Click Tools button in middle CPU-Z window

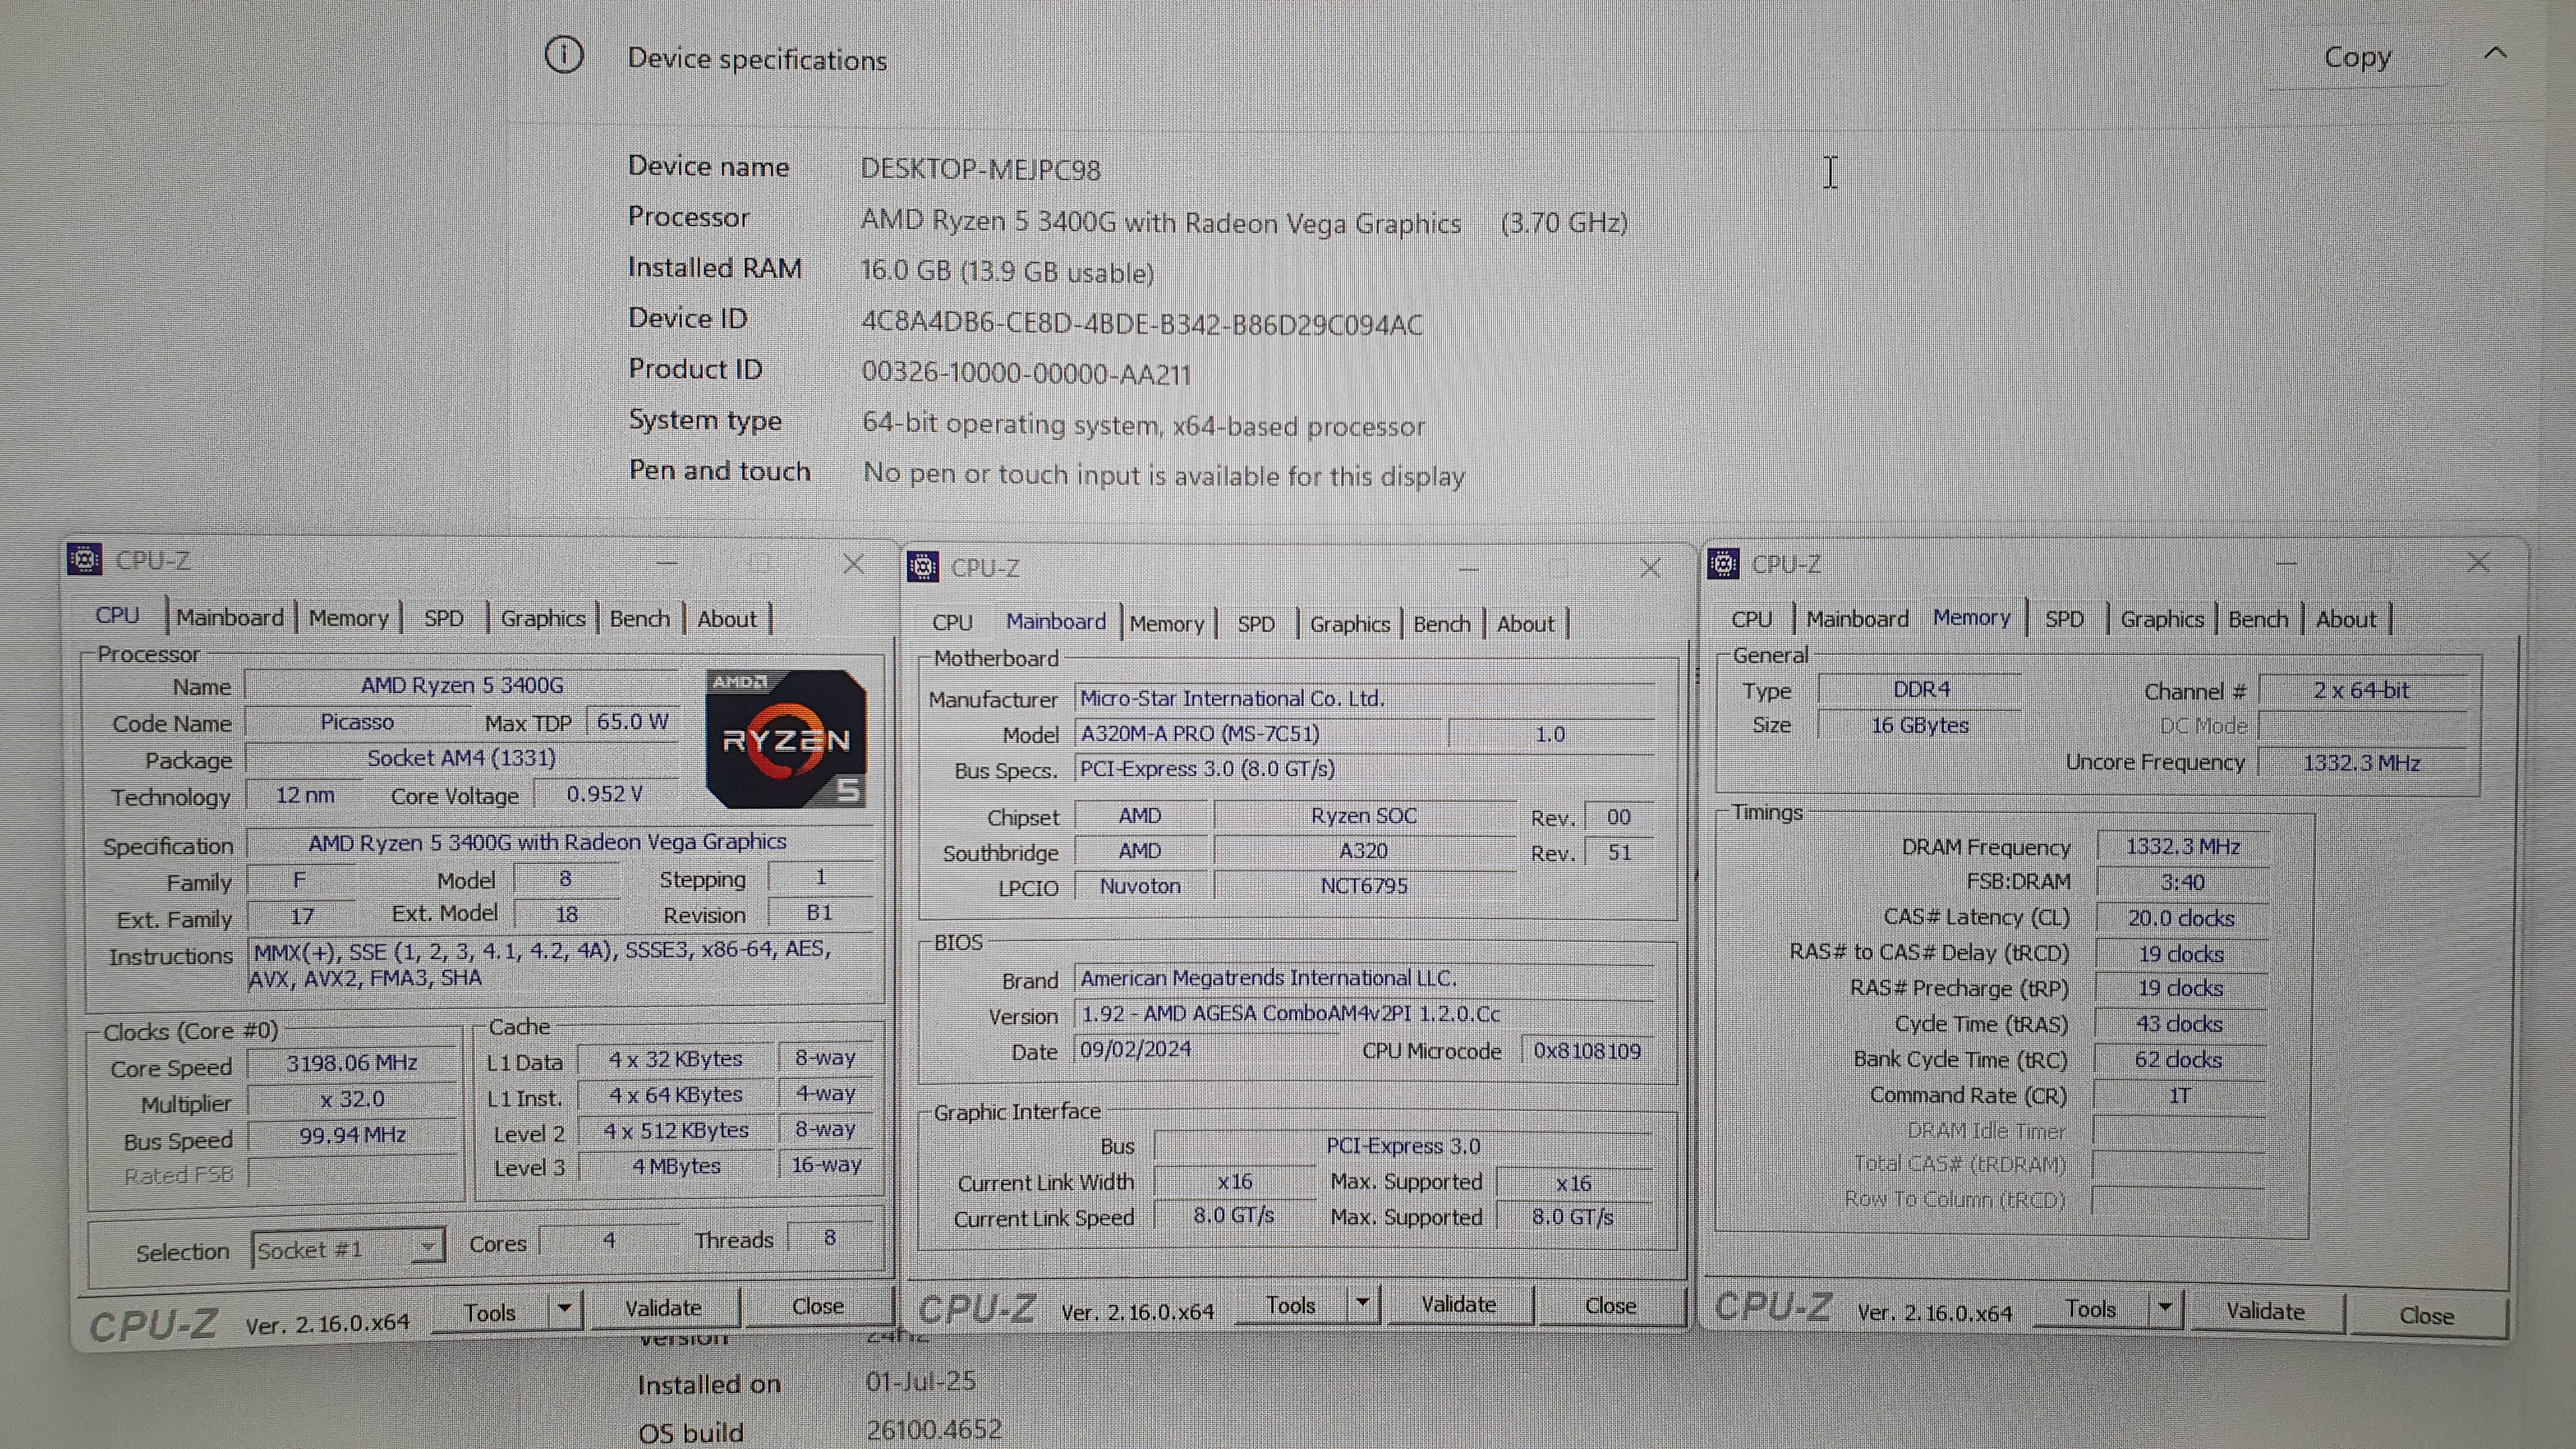pos(1290,1305)
